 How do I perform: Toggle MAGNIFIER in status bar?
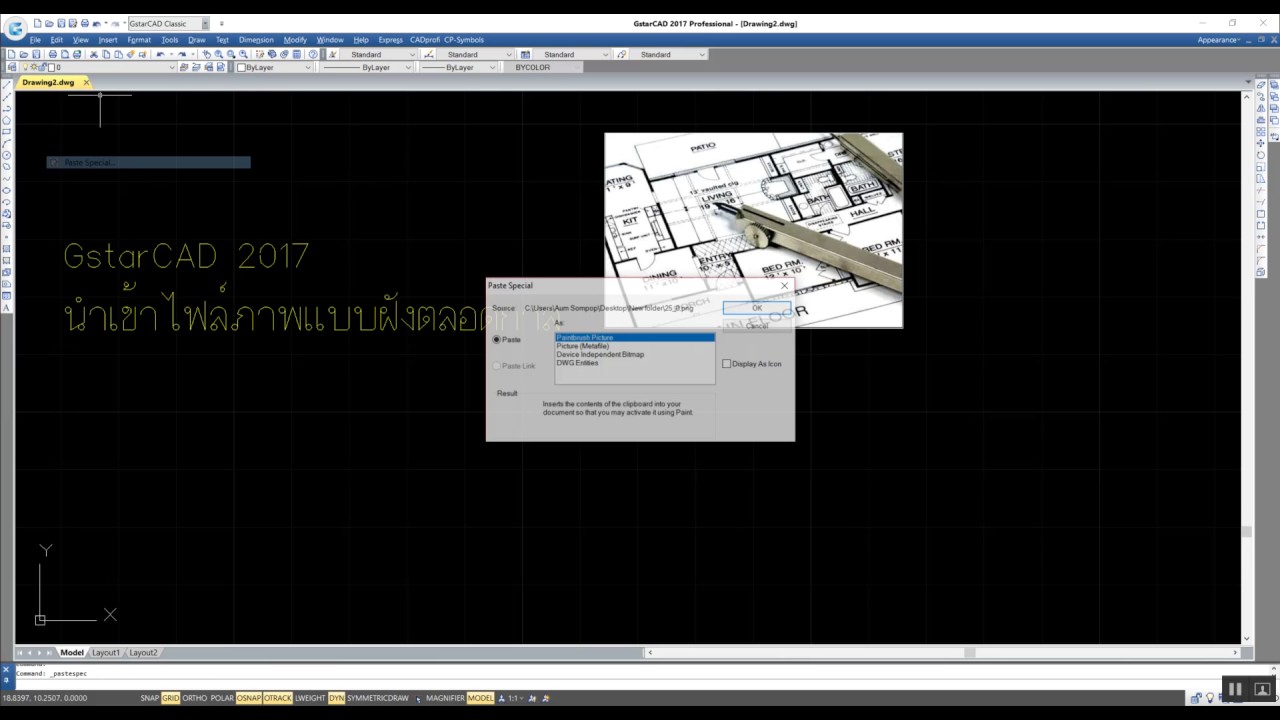[x=445, y=698]
